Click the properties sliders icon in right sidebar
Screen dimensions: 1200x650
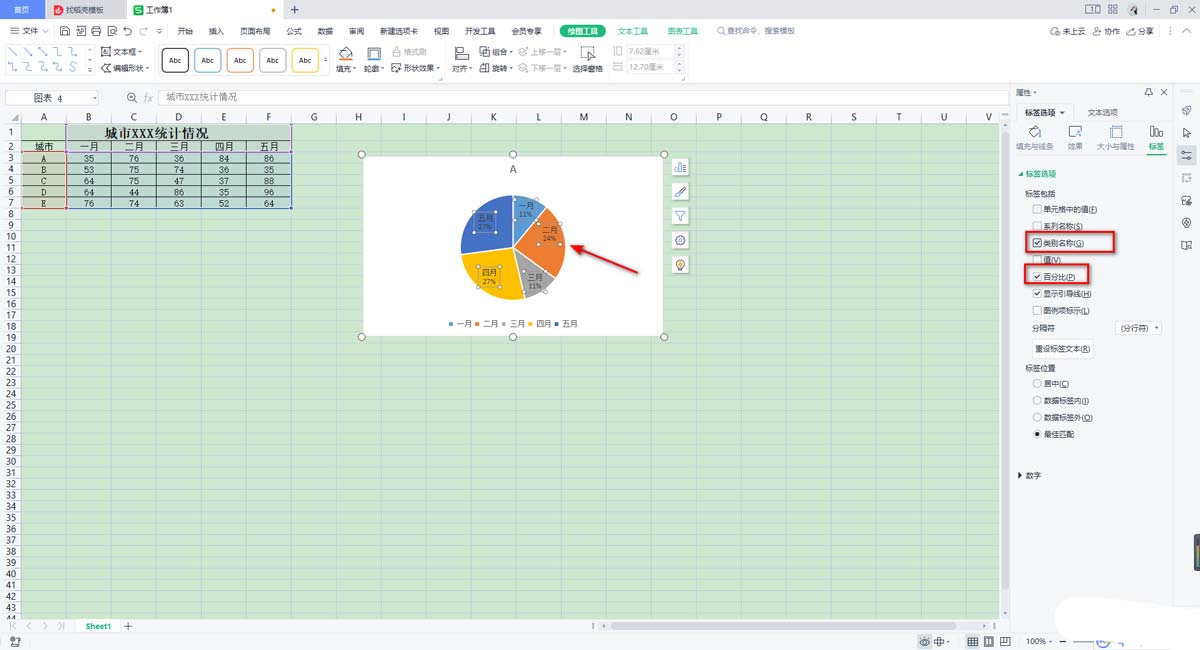pos(1186,155)
